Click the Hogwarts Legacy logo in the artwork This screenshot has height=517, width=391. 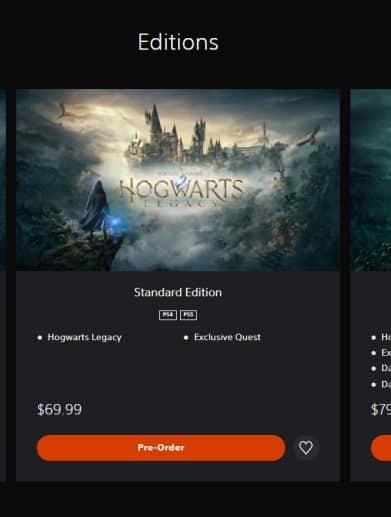click(x=181, y=192)
